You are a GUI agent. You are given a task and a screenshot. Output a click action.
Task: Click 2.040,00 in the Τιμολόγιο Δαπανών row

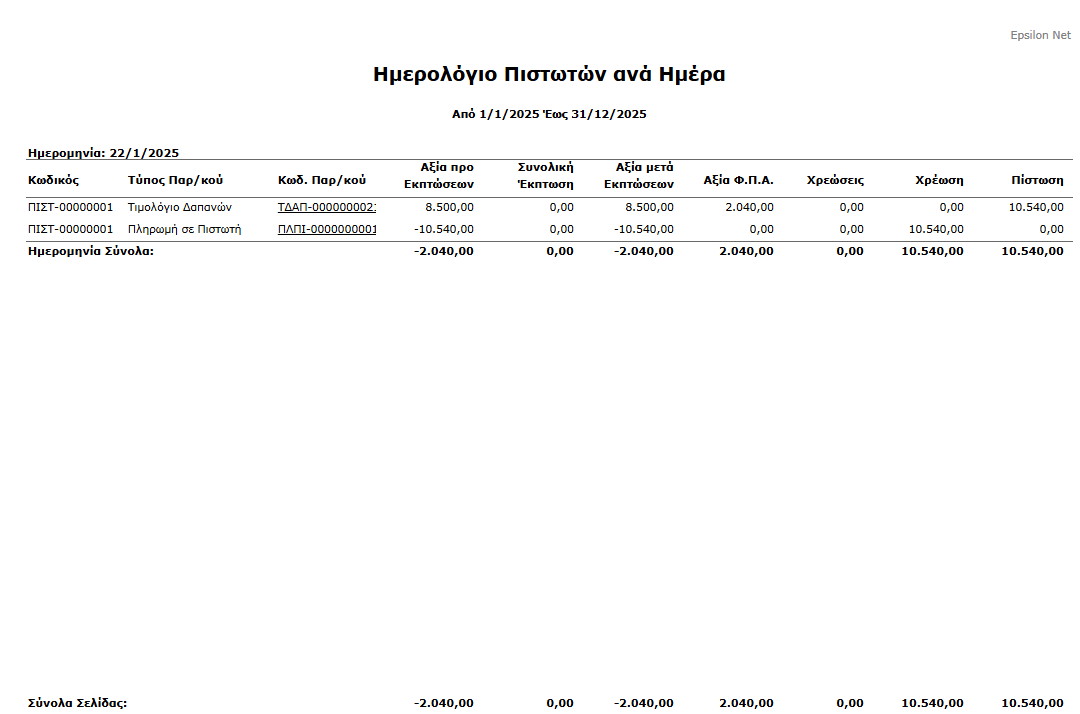pos(749,207)
